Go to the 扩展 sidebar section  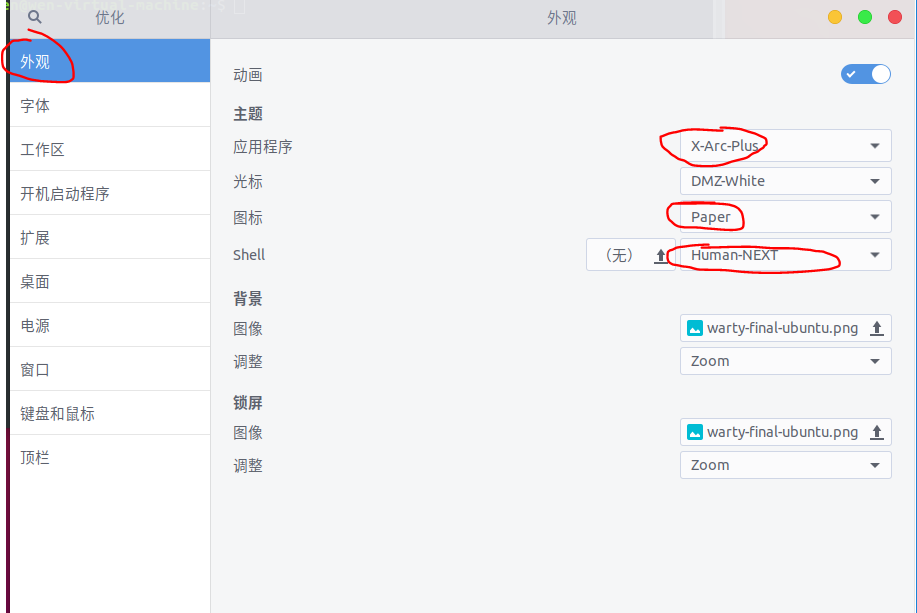[x=110, y=237]
